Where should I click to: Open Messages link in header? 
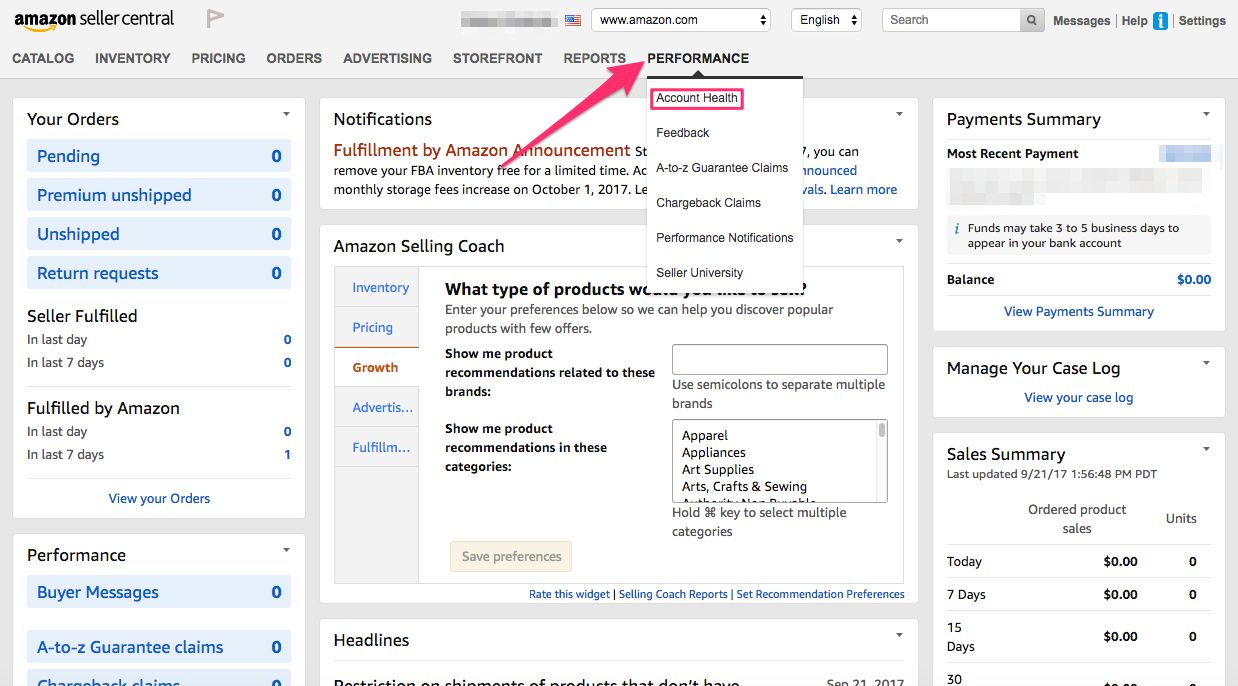pyautogui.click(x=1082, y=20)
